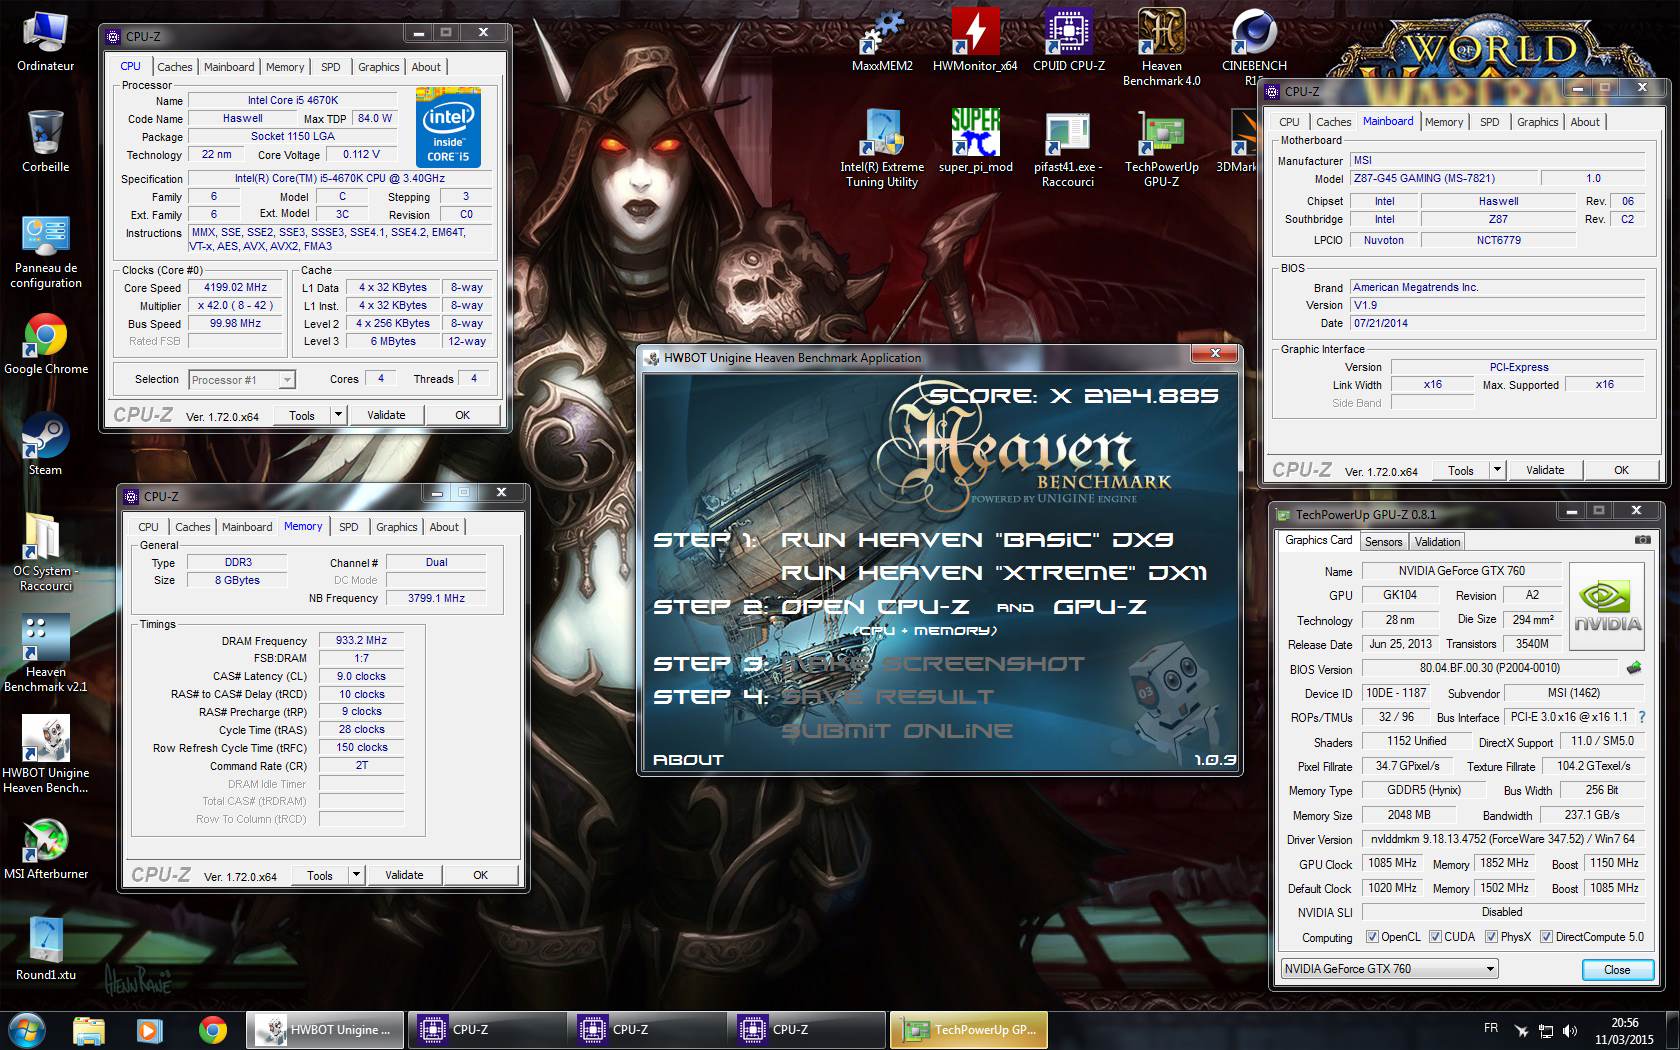Launch CPUID CPU-Z desktop shortcut
Viewport: 1680px width, 1050px height.
click(1068, 41)
